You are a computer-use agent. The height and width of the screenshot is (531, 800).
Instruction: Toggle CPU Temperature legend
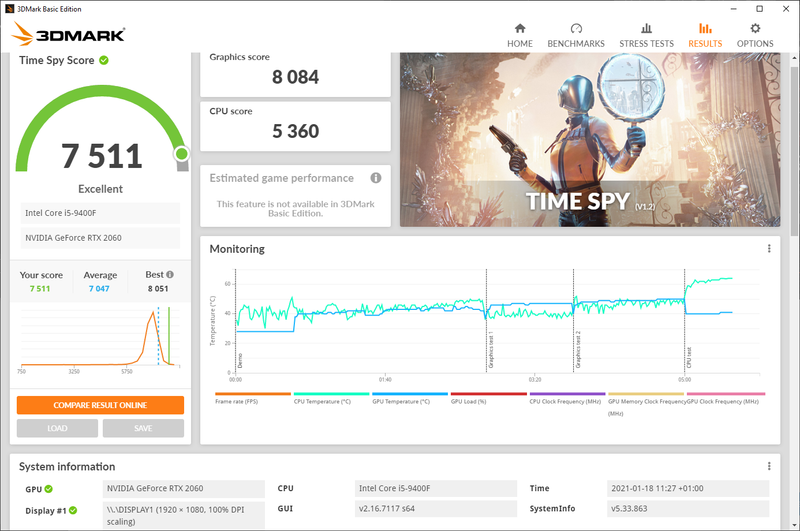pos(331,398)
